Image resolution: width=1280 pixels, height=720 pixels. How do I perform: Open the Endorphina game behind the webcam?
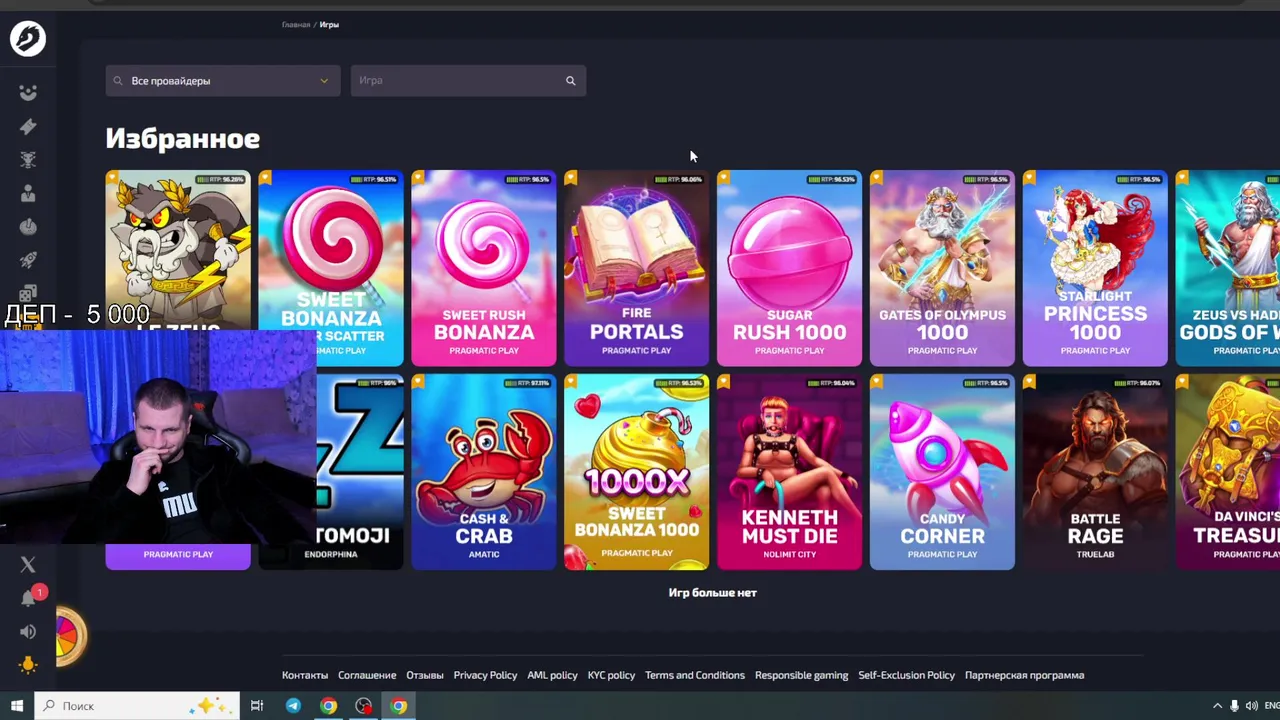(360, 472)
